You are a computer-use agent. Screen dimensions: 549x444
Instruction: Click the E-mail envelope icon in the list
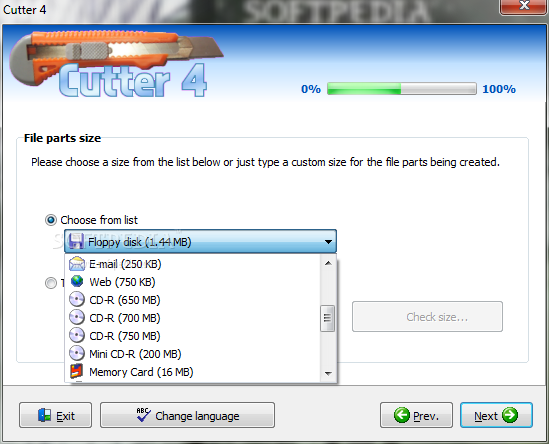point(77,264)
